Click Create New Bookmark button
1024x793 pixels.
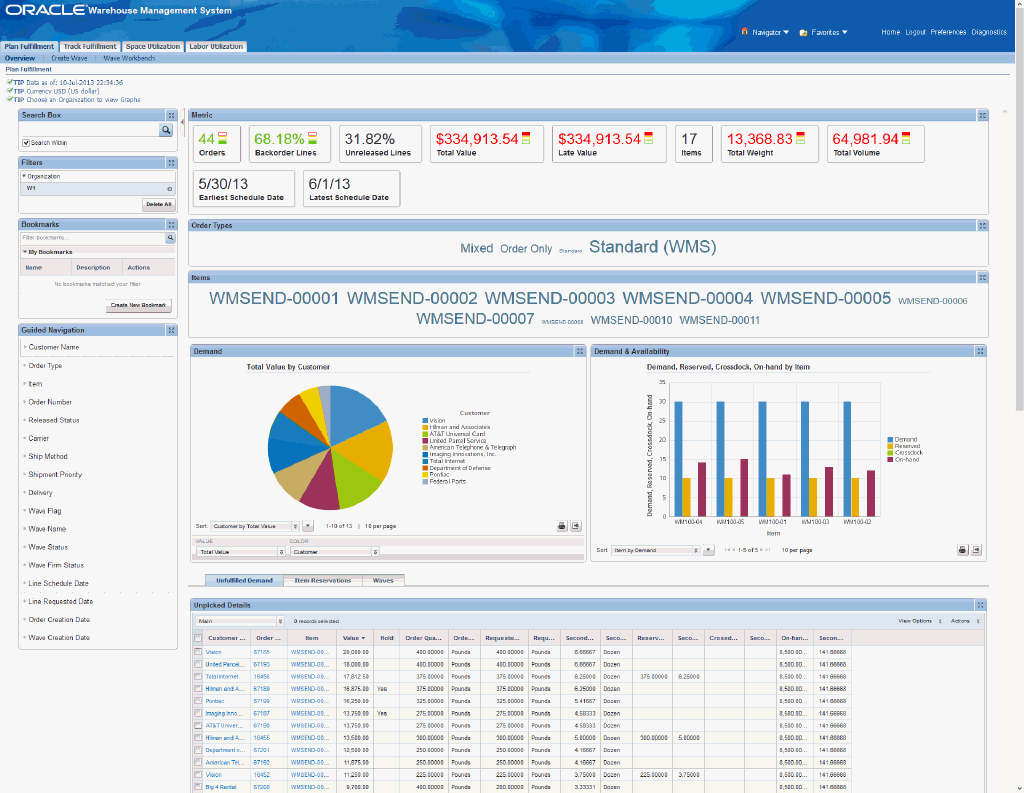[x=138, y=305]
